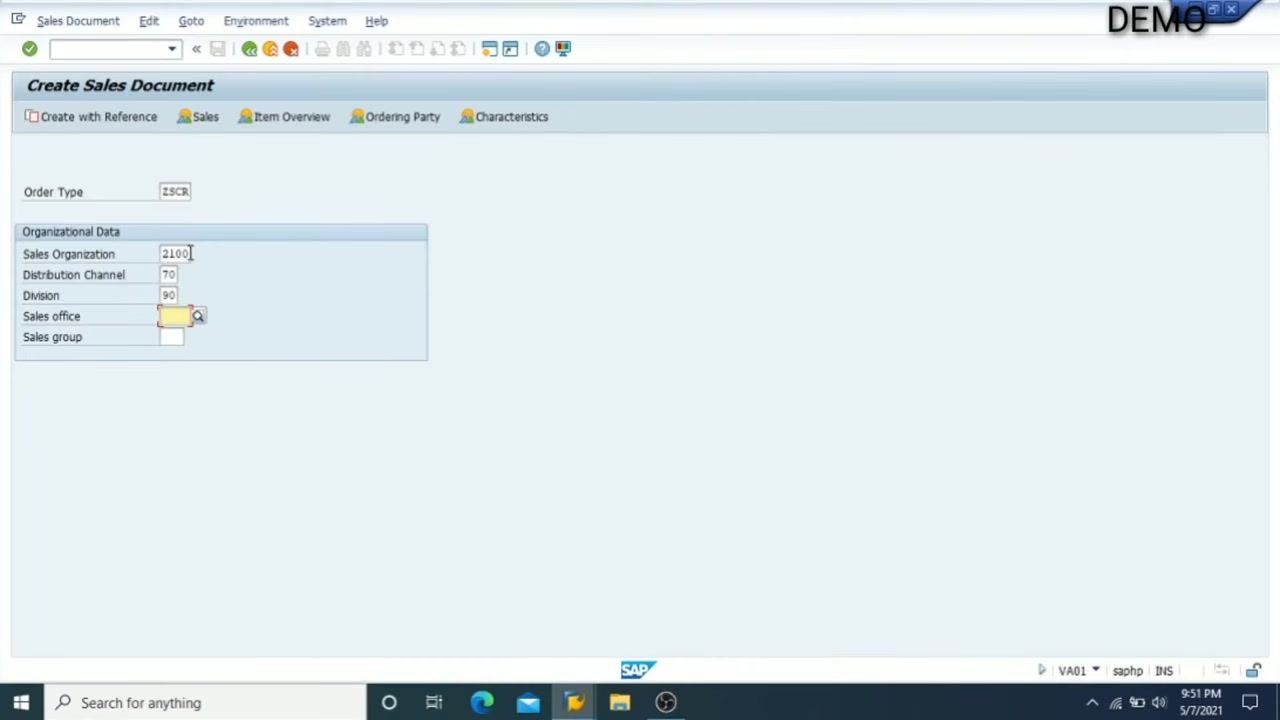Open the notification center icon

1250,703
